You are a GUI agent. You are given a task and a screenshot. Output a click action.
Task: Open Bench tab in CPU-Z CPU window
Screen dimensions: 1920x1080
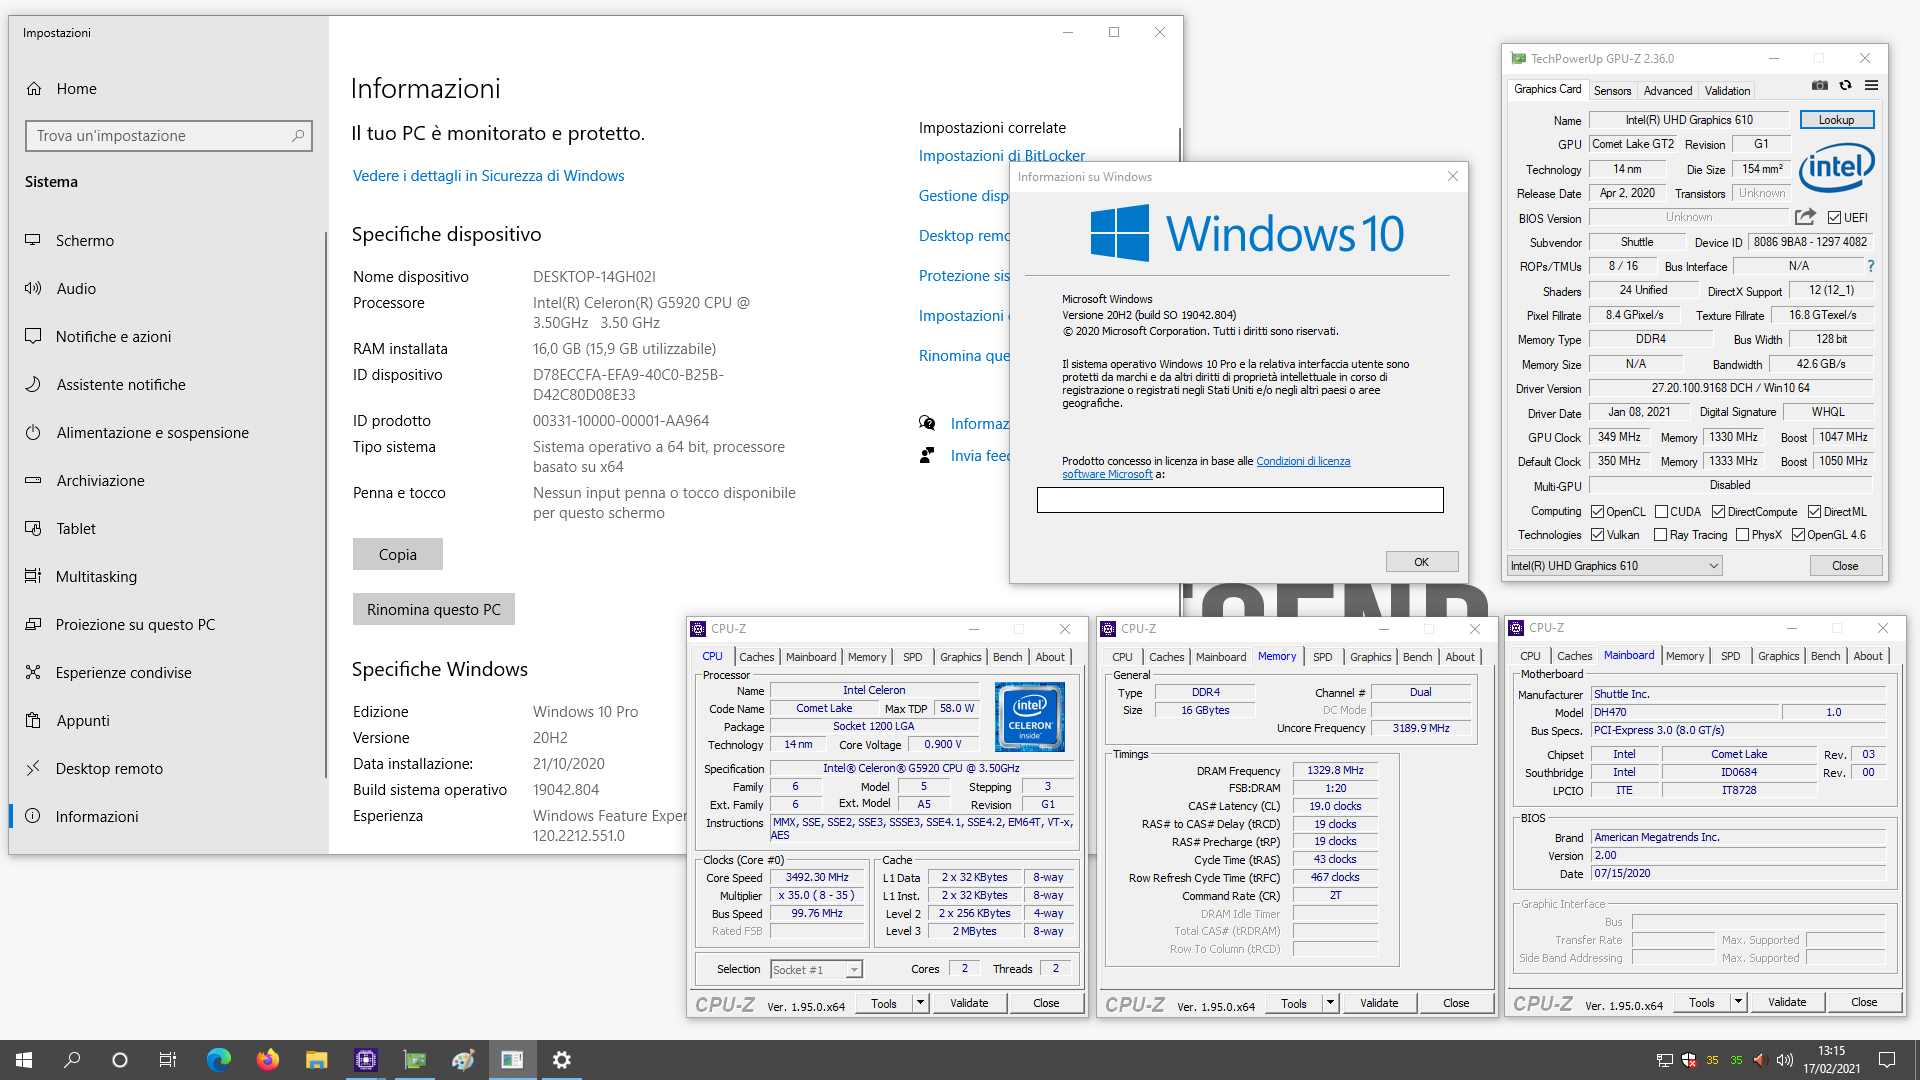pyautogui.click(x=1007, y=657)
